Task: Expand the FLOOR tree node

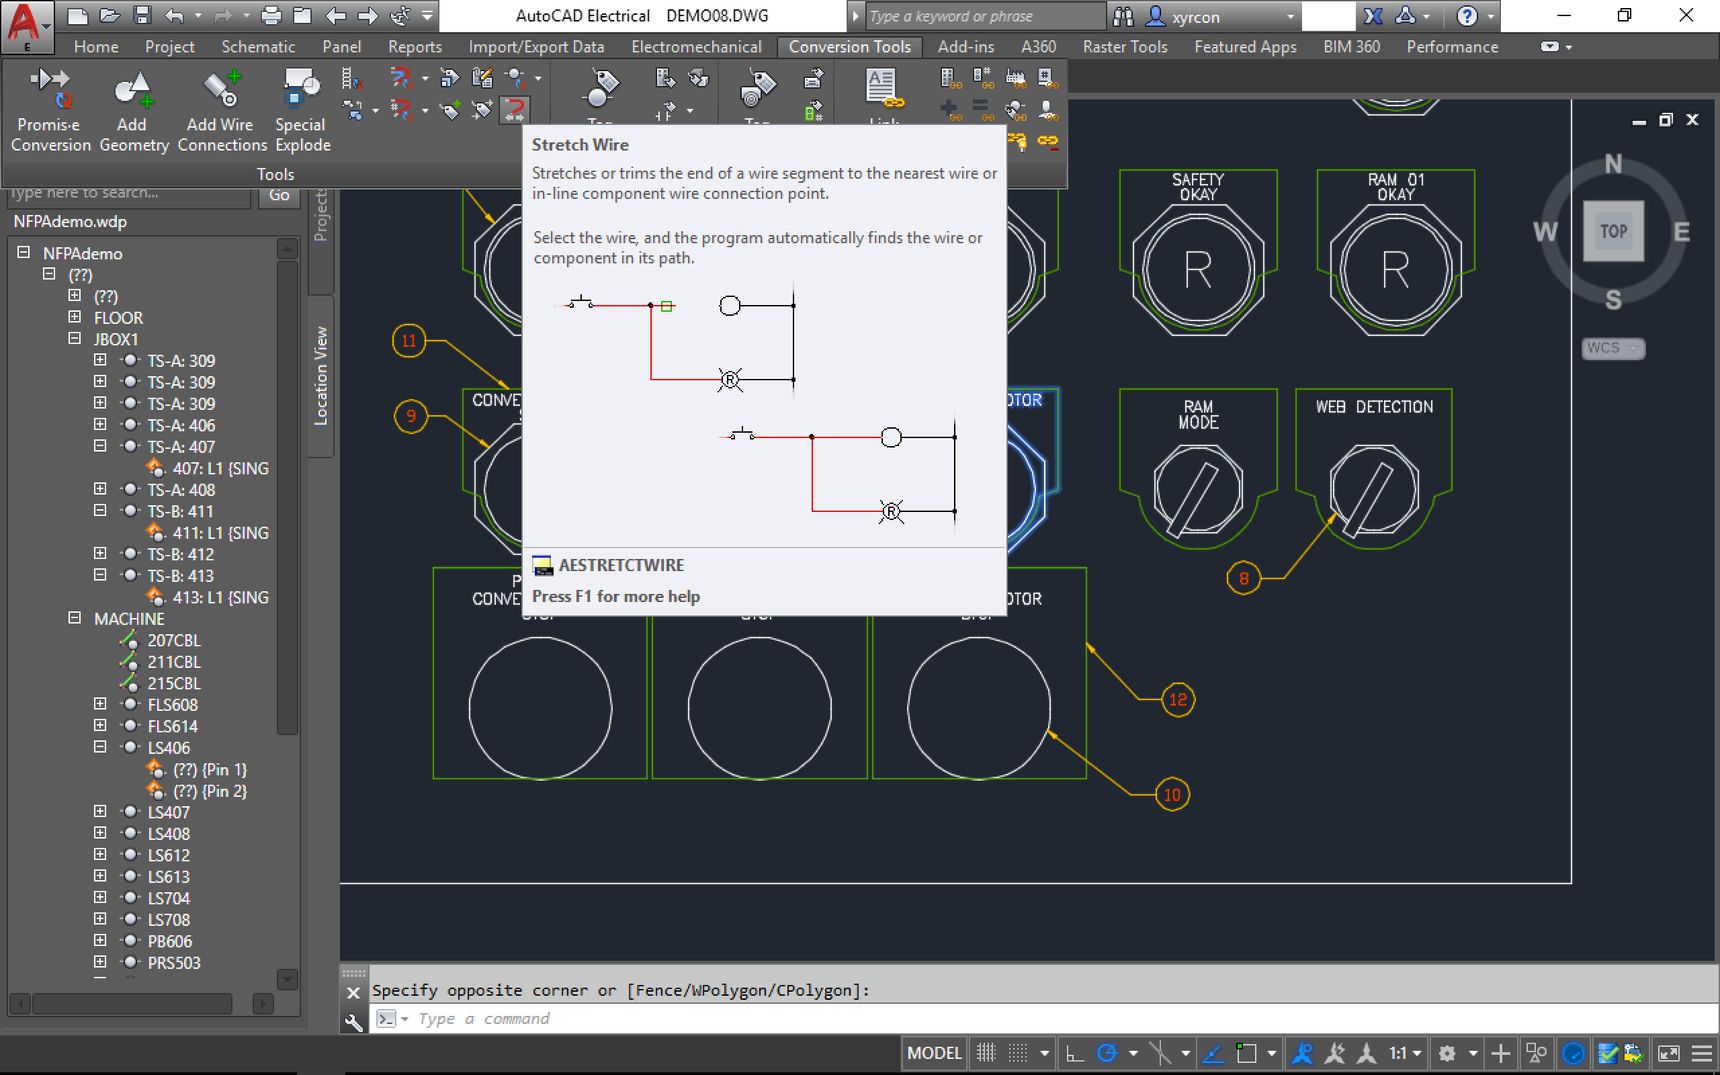Action: point(75,317)
